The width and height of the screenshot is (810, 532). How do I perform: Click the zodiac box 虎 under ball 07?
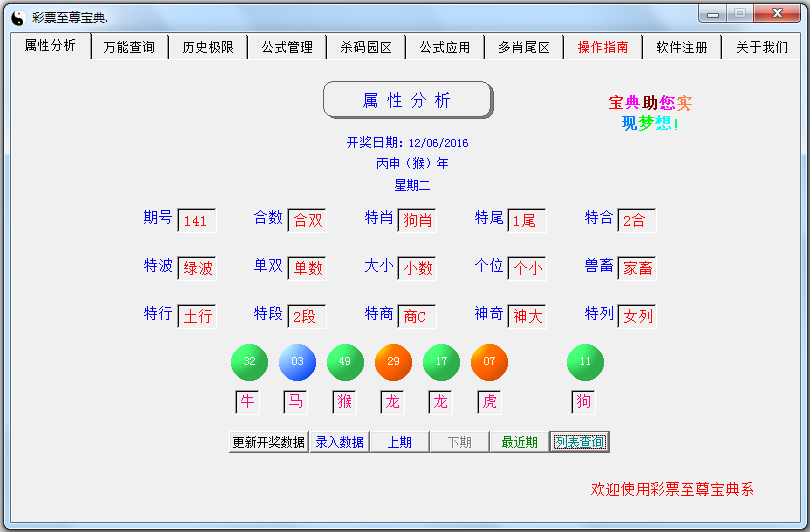pos(489,402)
